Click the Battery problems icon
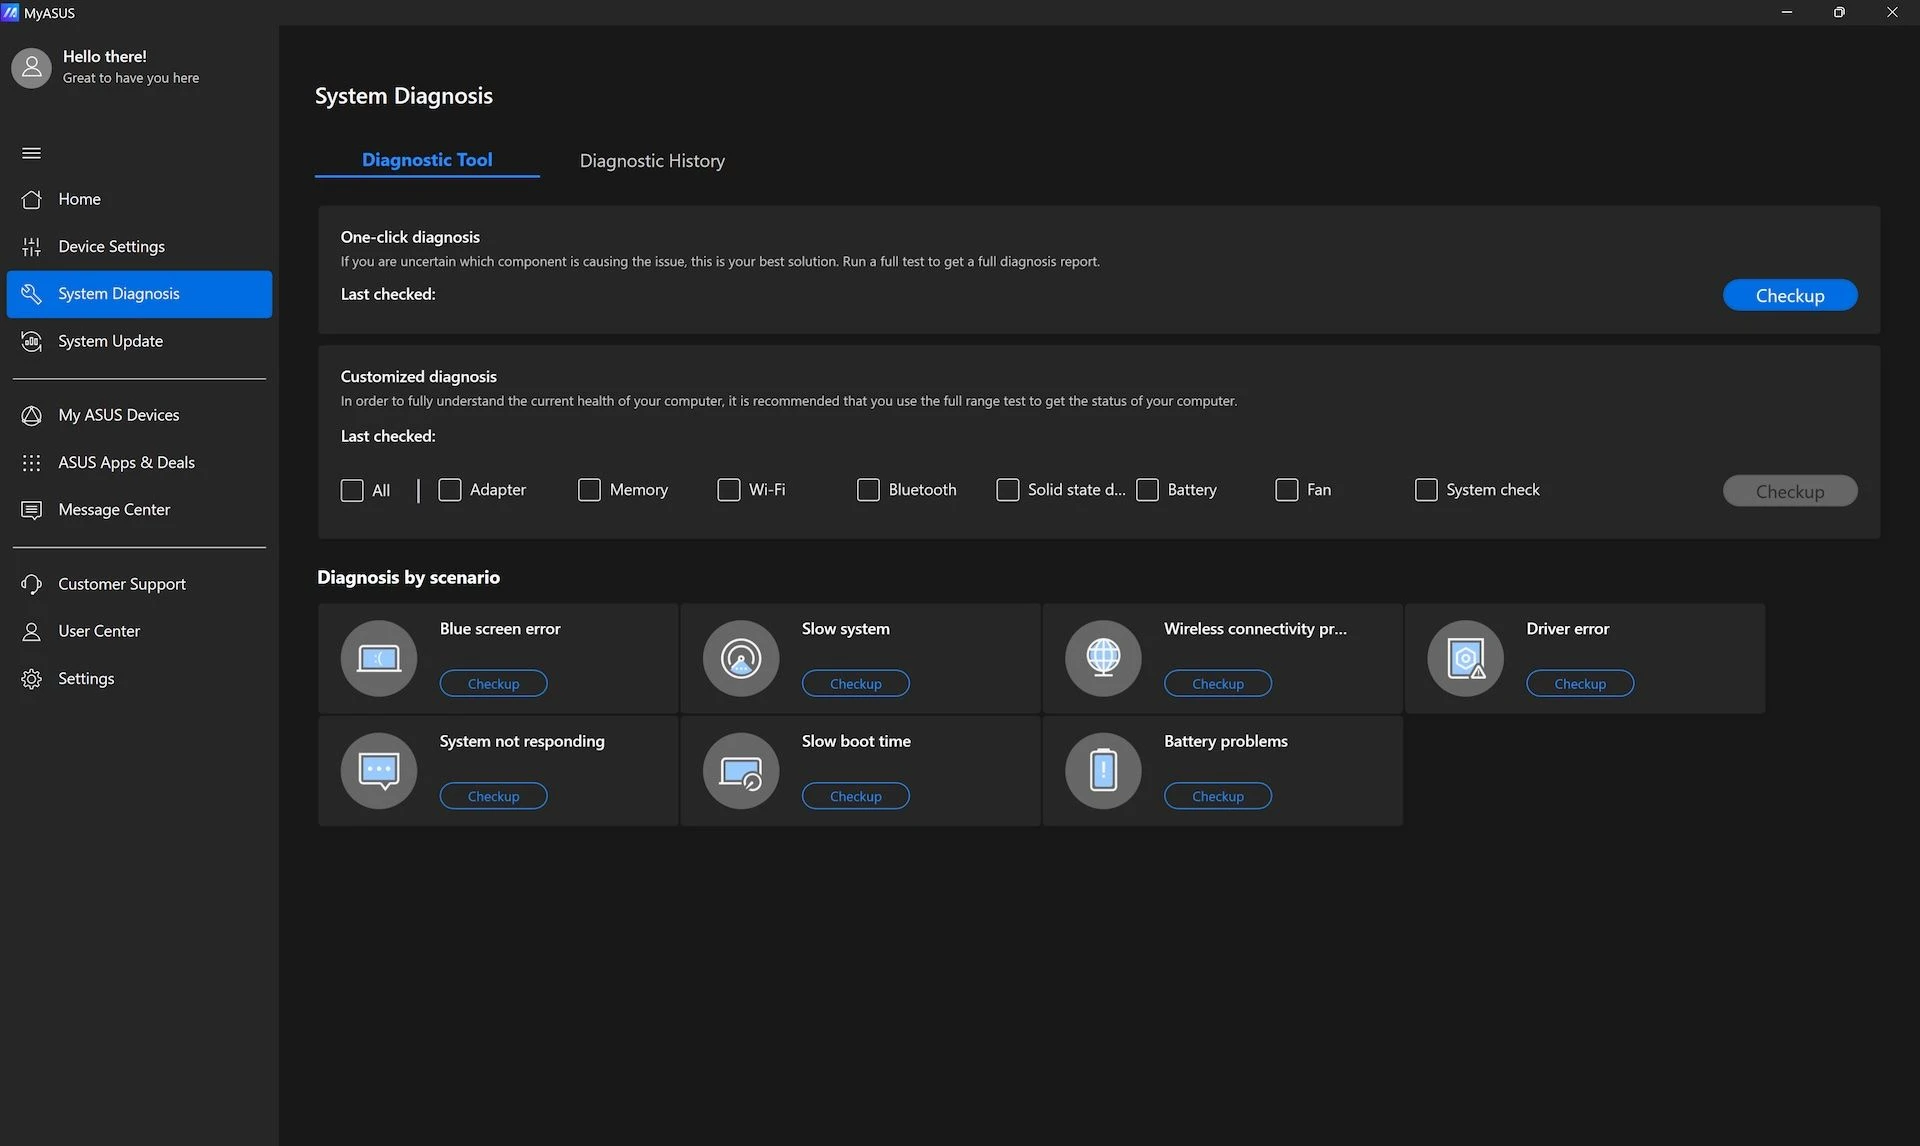This screenshot has width=1920, height=1146. click(1103, 770)
